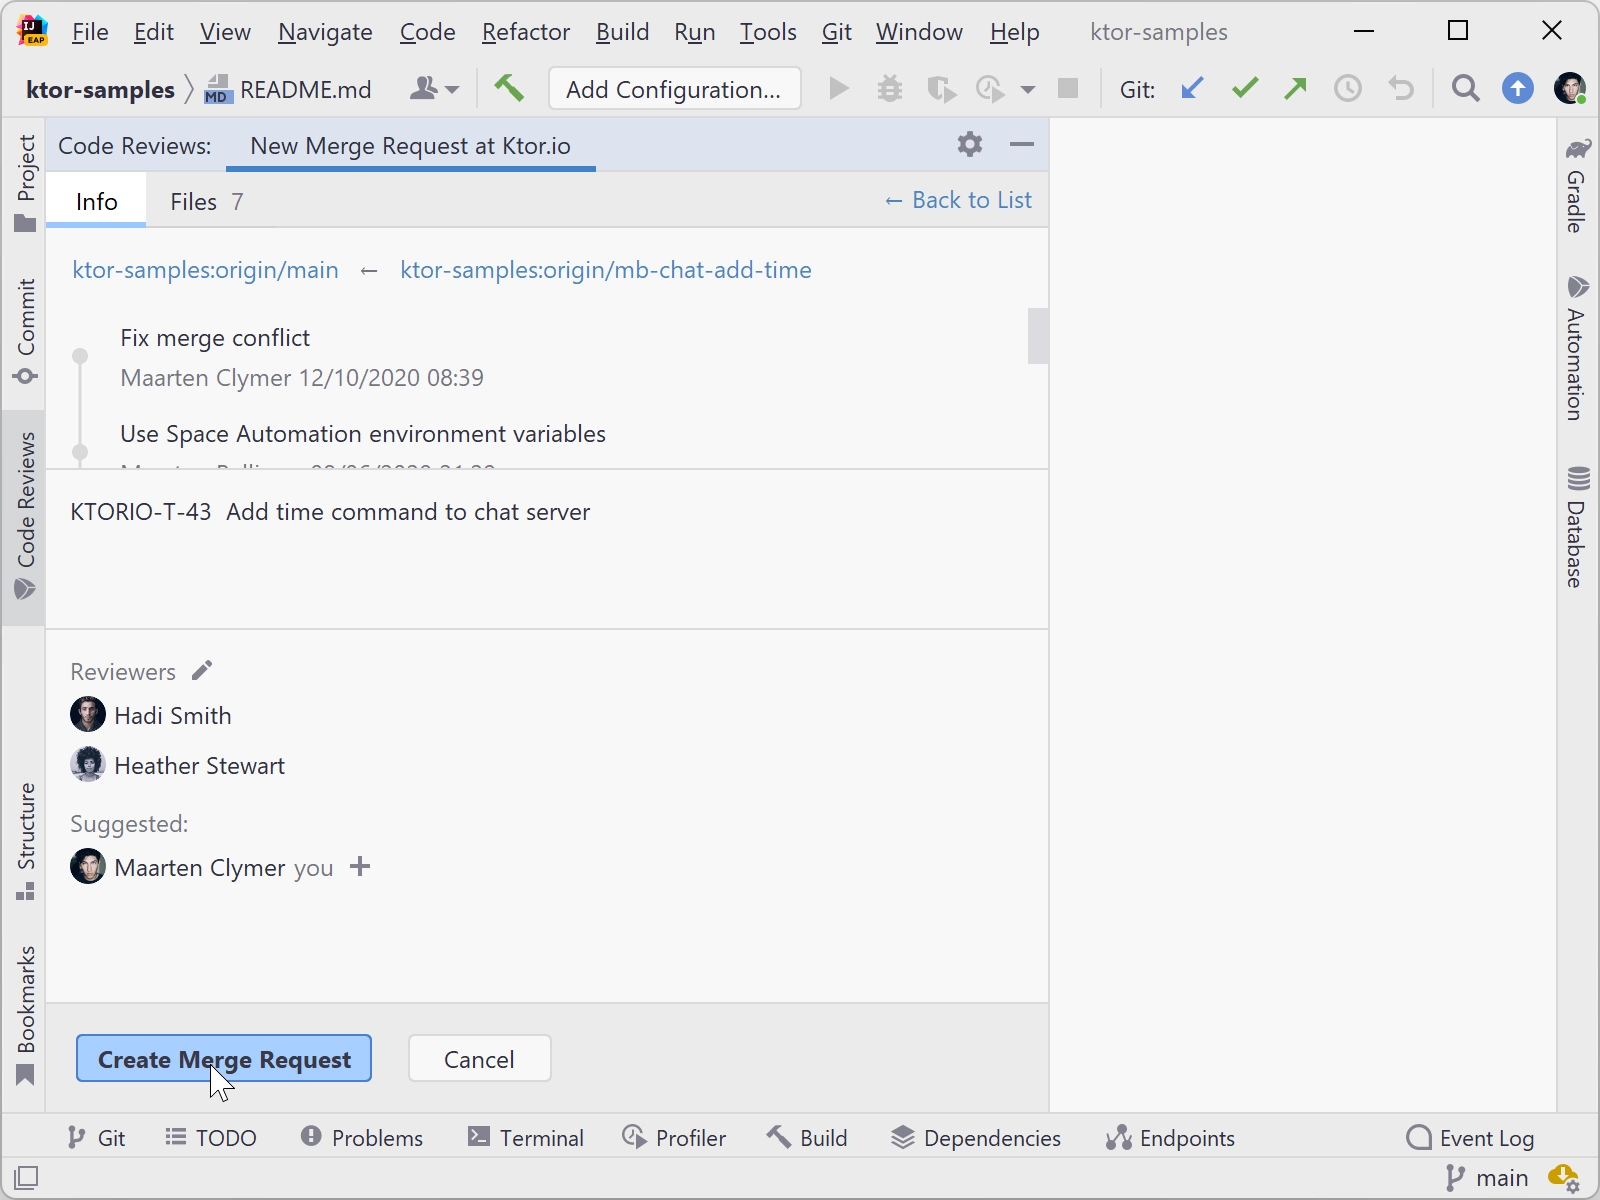The image size is (1600, 1200).
Task: Open the Event Log
Action: coord(1470,1138)
